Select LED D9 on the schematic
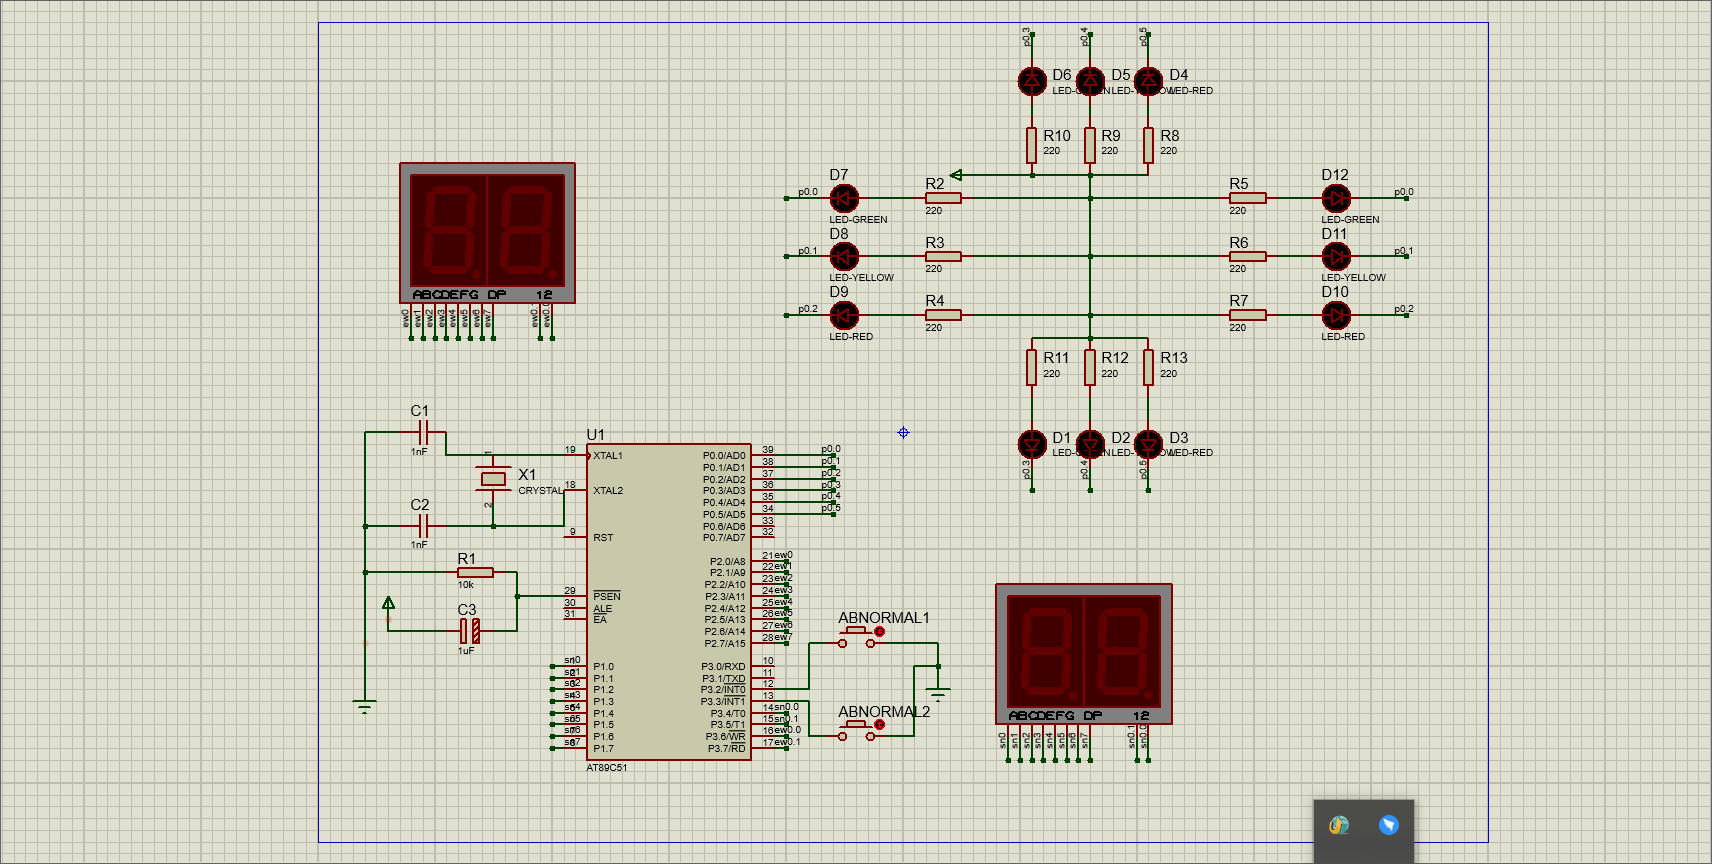1712x864 pixels. 844,315
